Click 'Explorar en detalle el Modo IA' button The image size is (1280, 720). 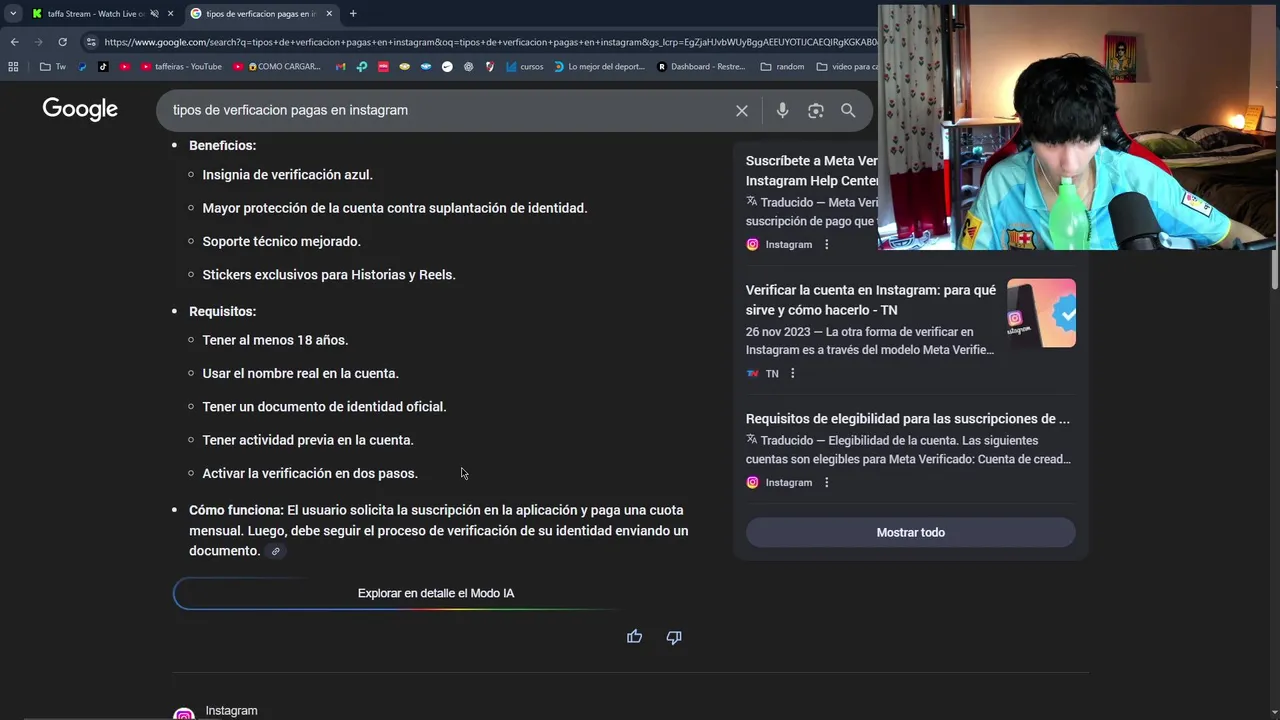point(436,593)
